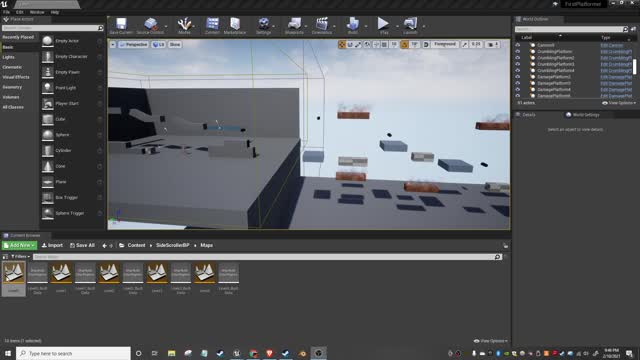
Task: Select the Geometry category
Action: click(12, 87)
